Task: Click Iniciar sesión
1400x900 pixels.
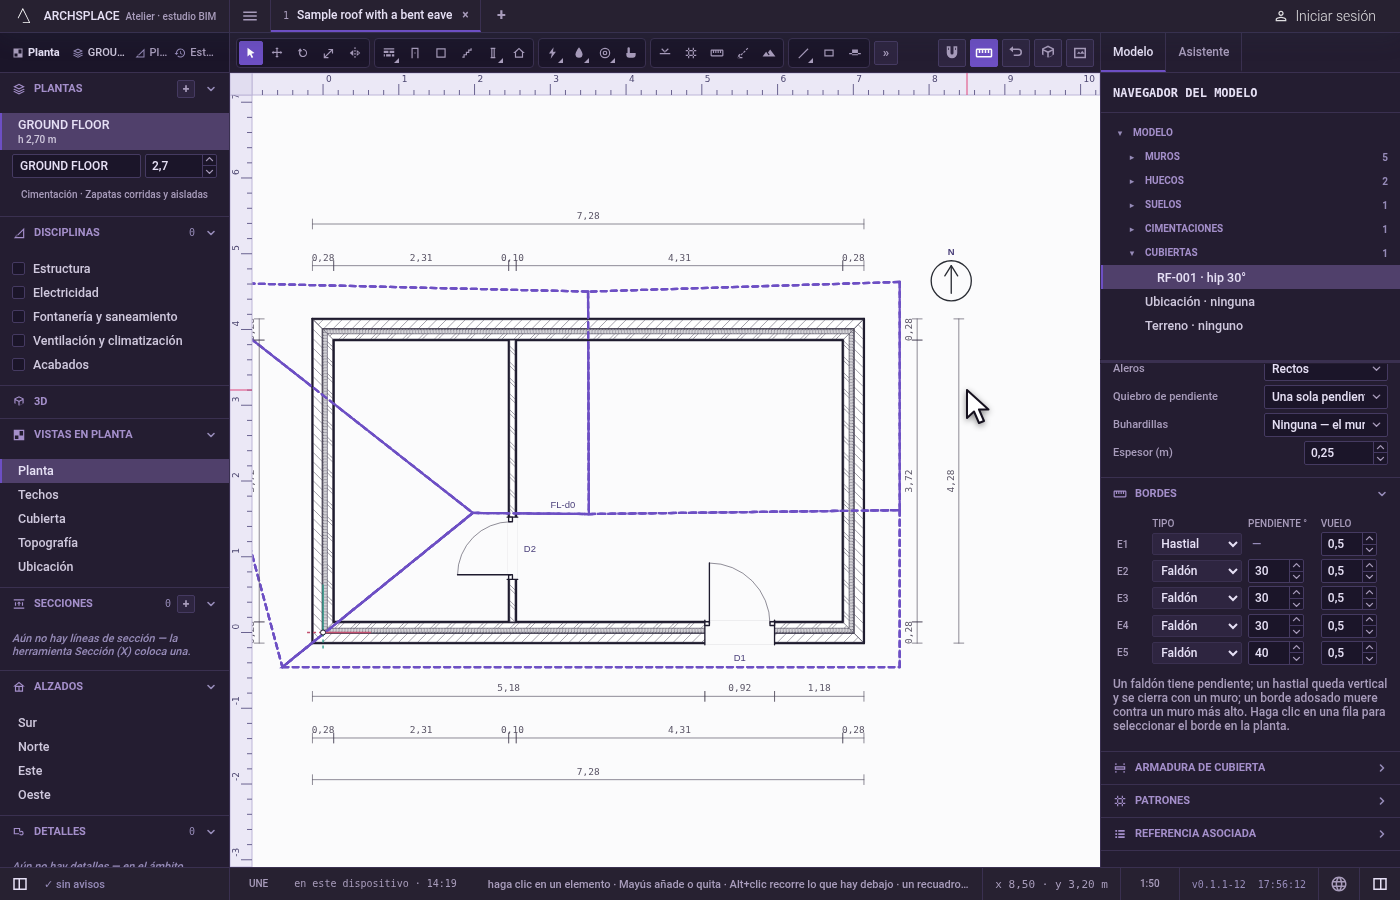Action: pos(1325,16)
